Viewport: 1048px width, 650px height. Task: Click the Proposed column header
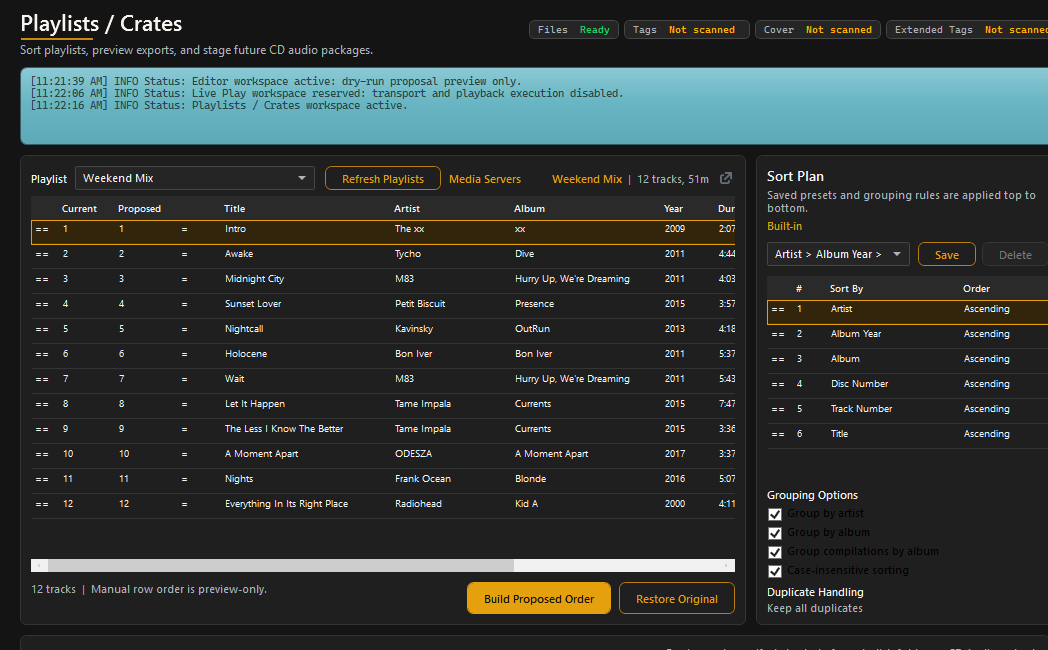click(139, 208)
